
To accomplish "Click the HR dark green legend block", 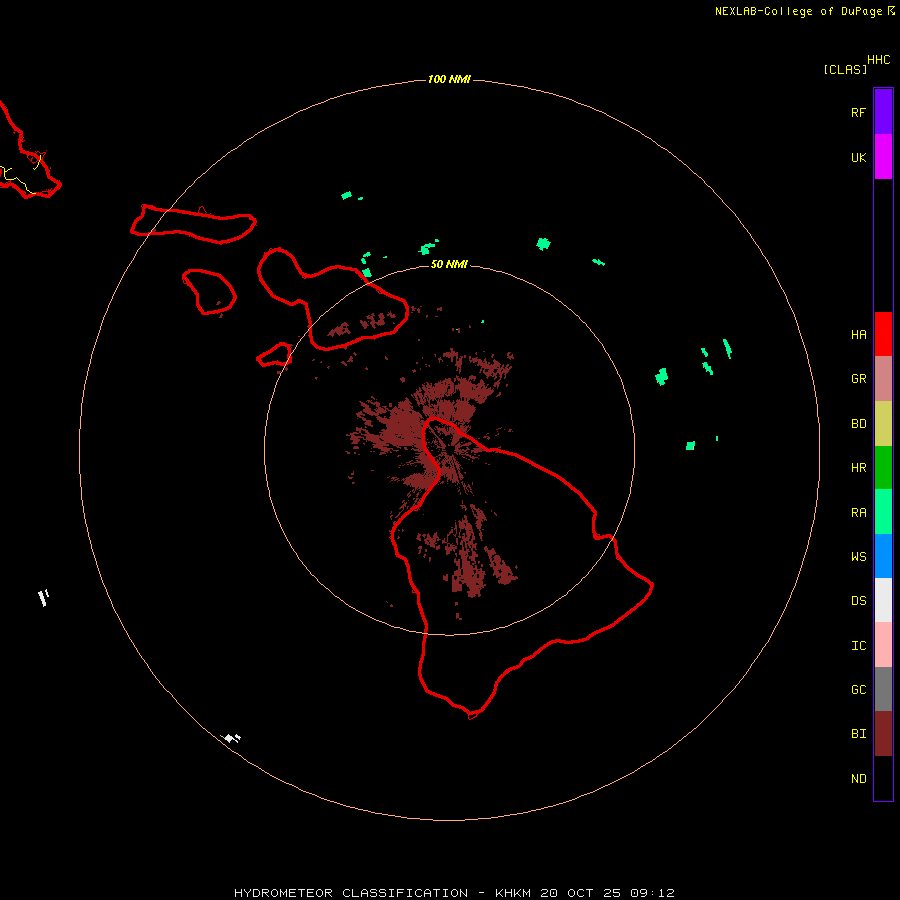I will click(883, 467).
